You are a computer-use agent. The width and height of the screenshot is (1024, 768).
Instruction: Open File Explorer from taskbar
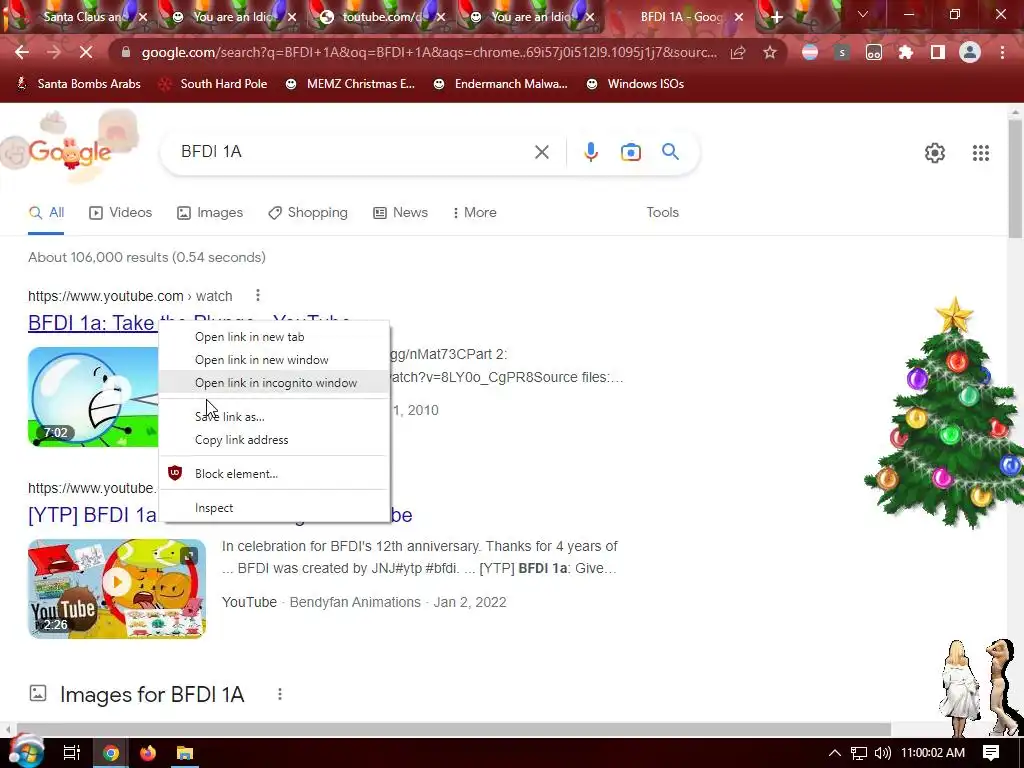[x=185, y=753]
